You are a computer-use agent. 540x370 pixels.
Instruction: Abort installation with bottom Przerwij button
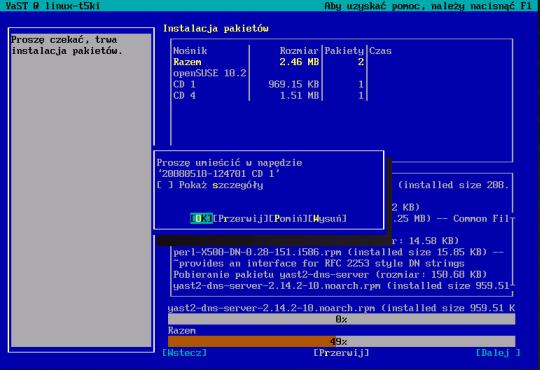click(341, 353)
